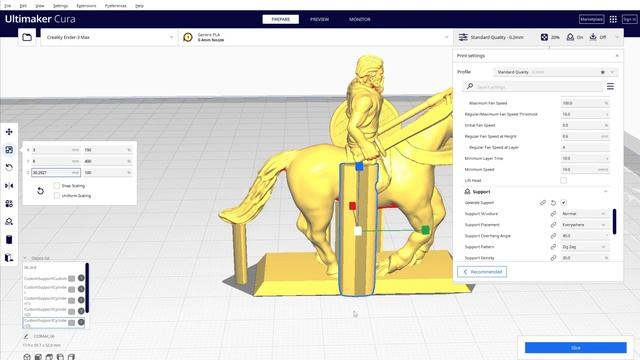Collapse the print settings header chevron
This screenshot has height=360, width=640.
[x=617, y=37]
